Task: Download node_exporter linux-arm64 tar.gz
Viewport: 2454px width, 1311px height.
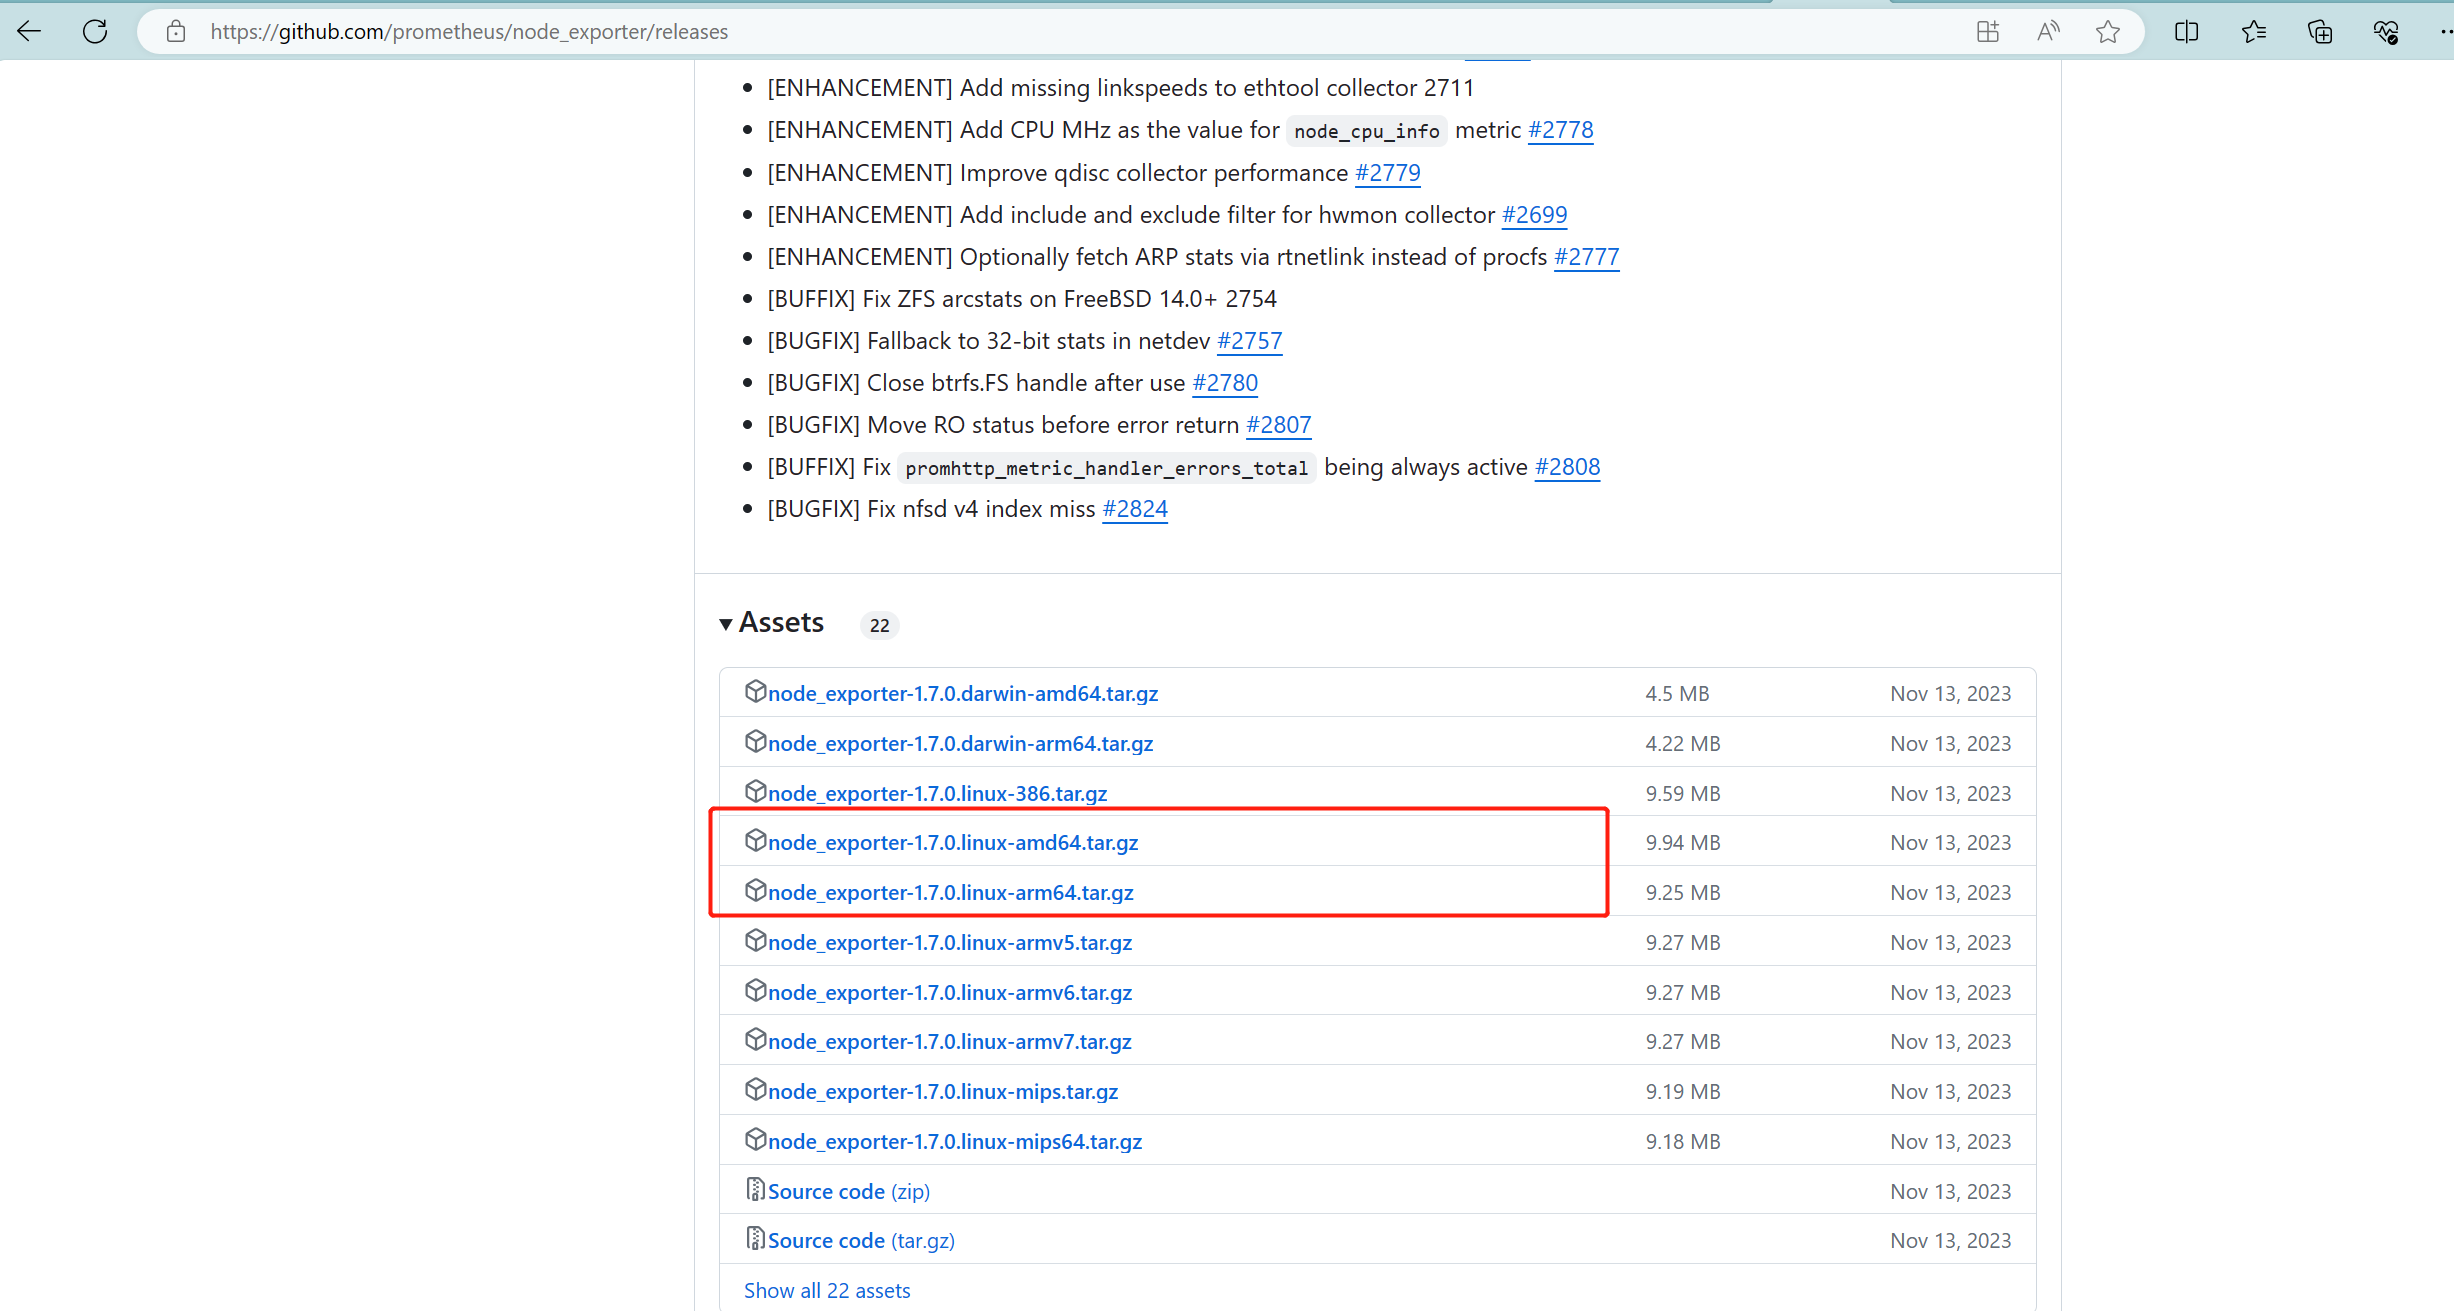Action: pyautogui.click(x=950, y=892)
